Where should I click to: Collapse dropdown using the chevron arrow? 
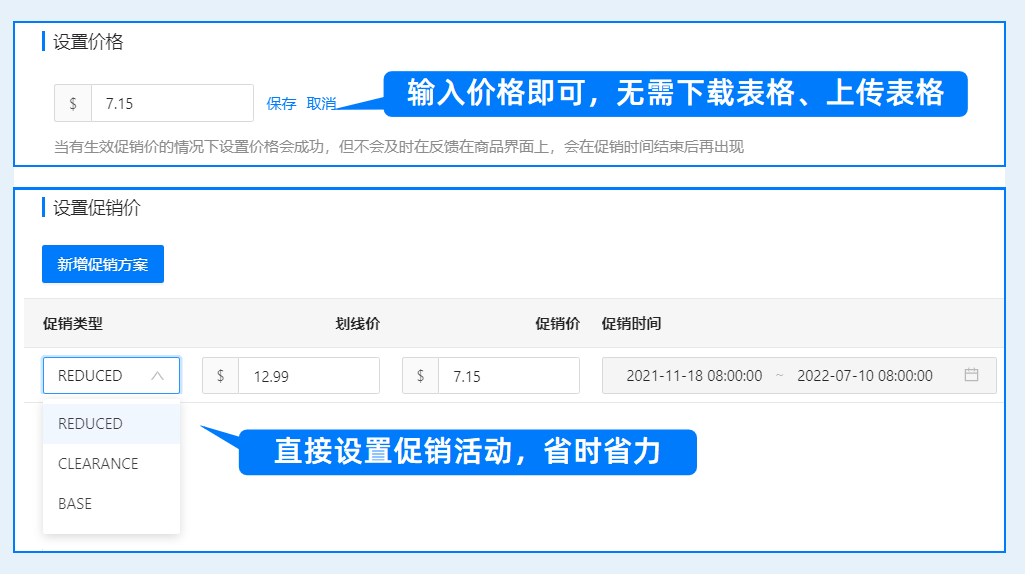click(x=157, y=376)
